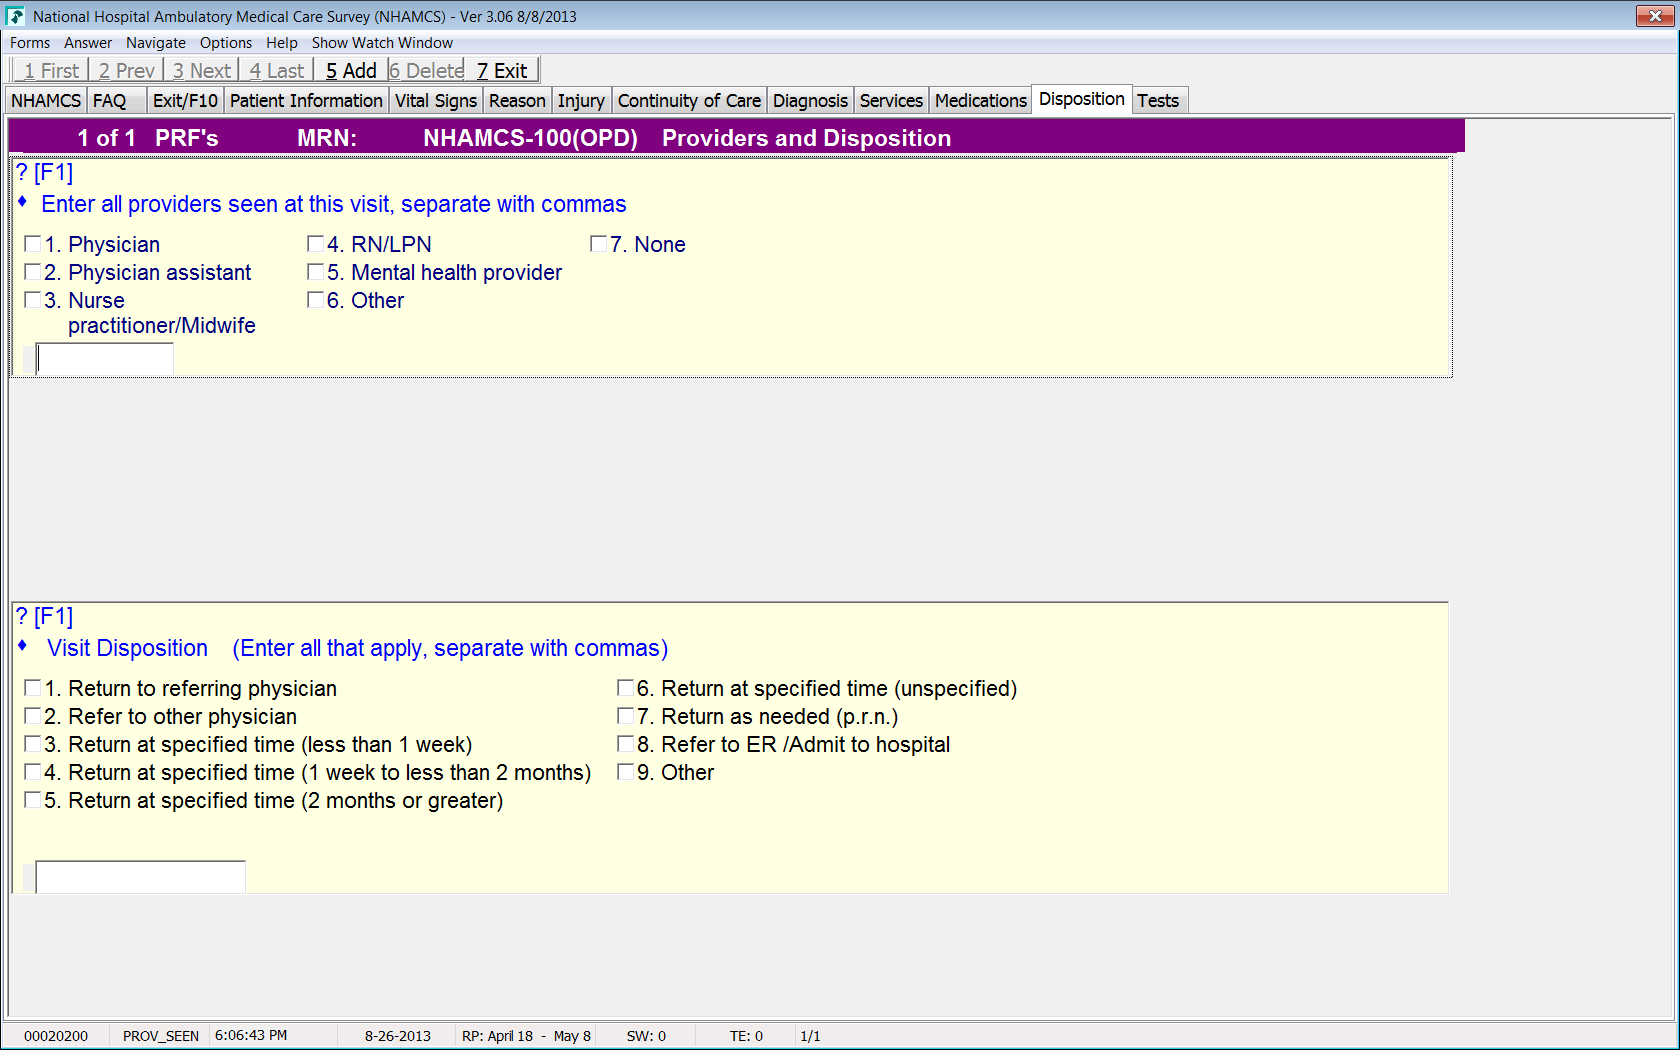Click the NHAMCS application icon in title bar
Viewport: 1680px width, 1050px height.
(15, 16)
